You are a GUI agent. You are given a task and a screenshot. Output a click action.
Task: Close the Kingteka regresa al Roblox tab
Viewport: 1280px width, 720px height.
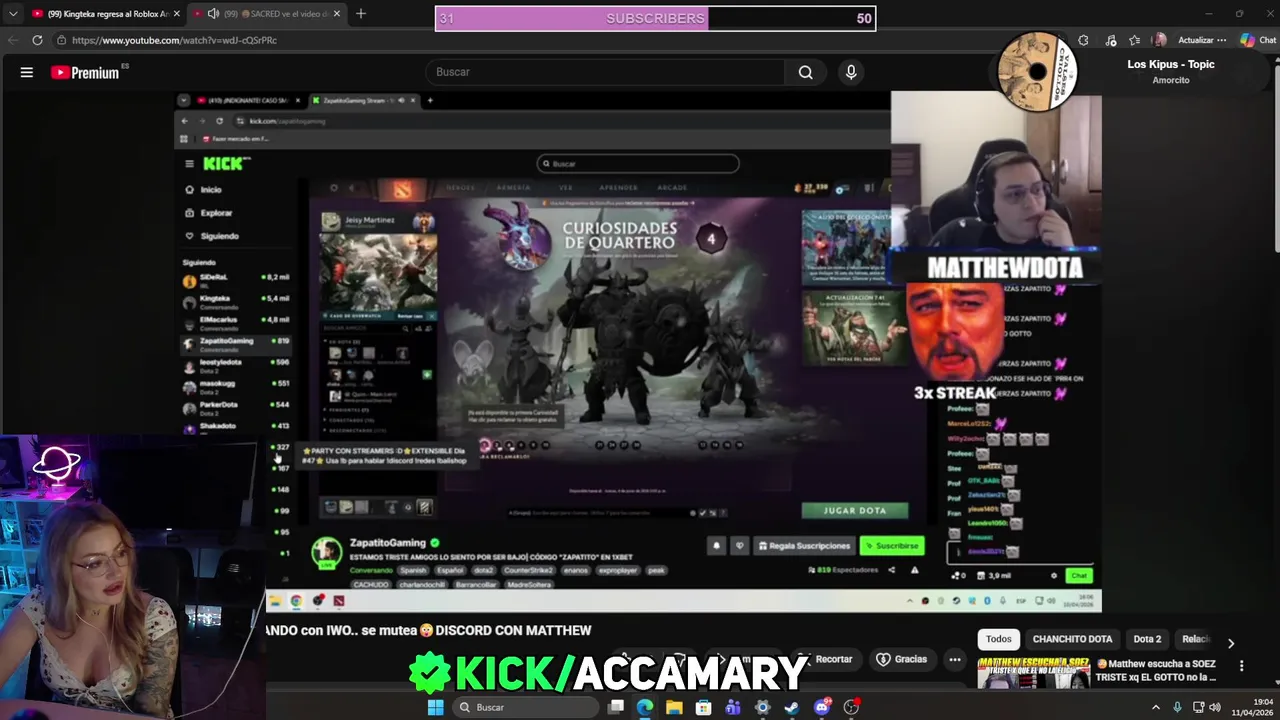177,14
